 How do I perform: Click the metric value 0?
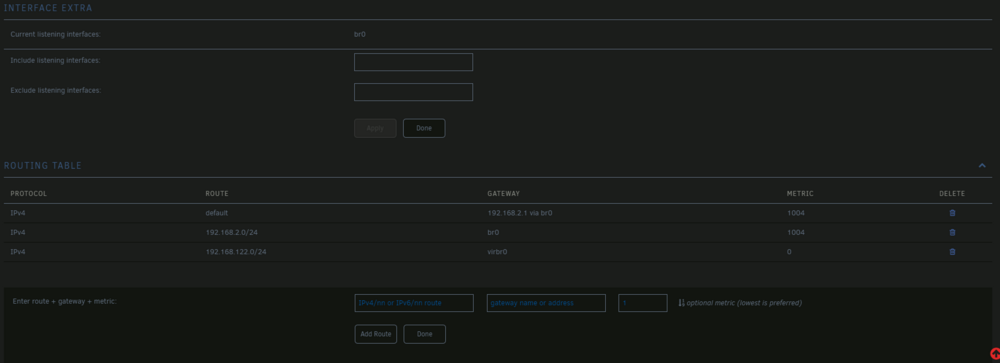click(789, 252)
